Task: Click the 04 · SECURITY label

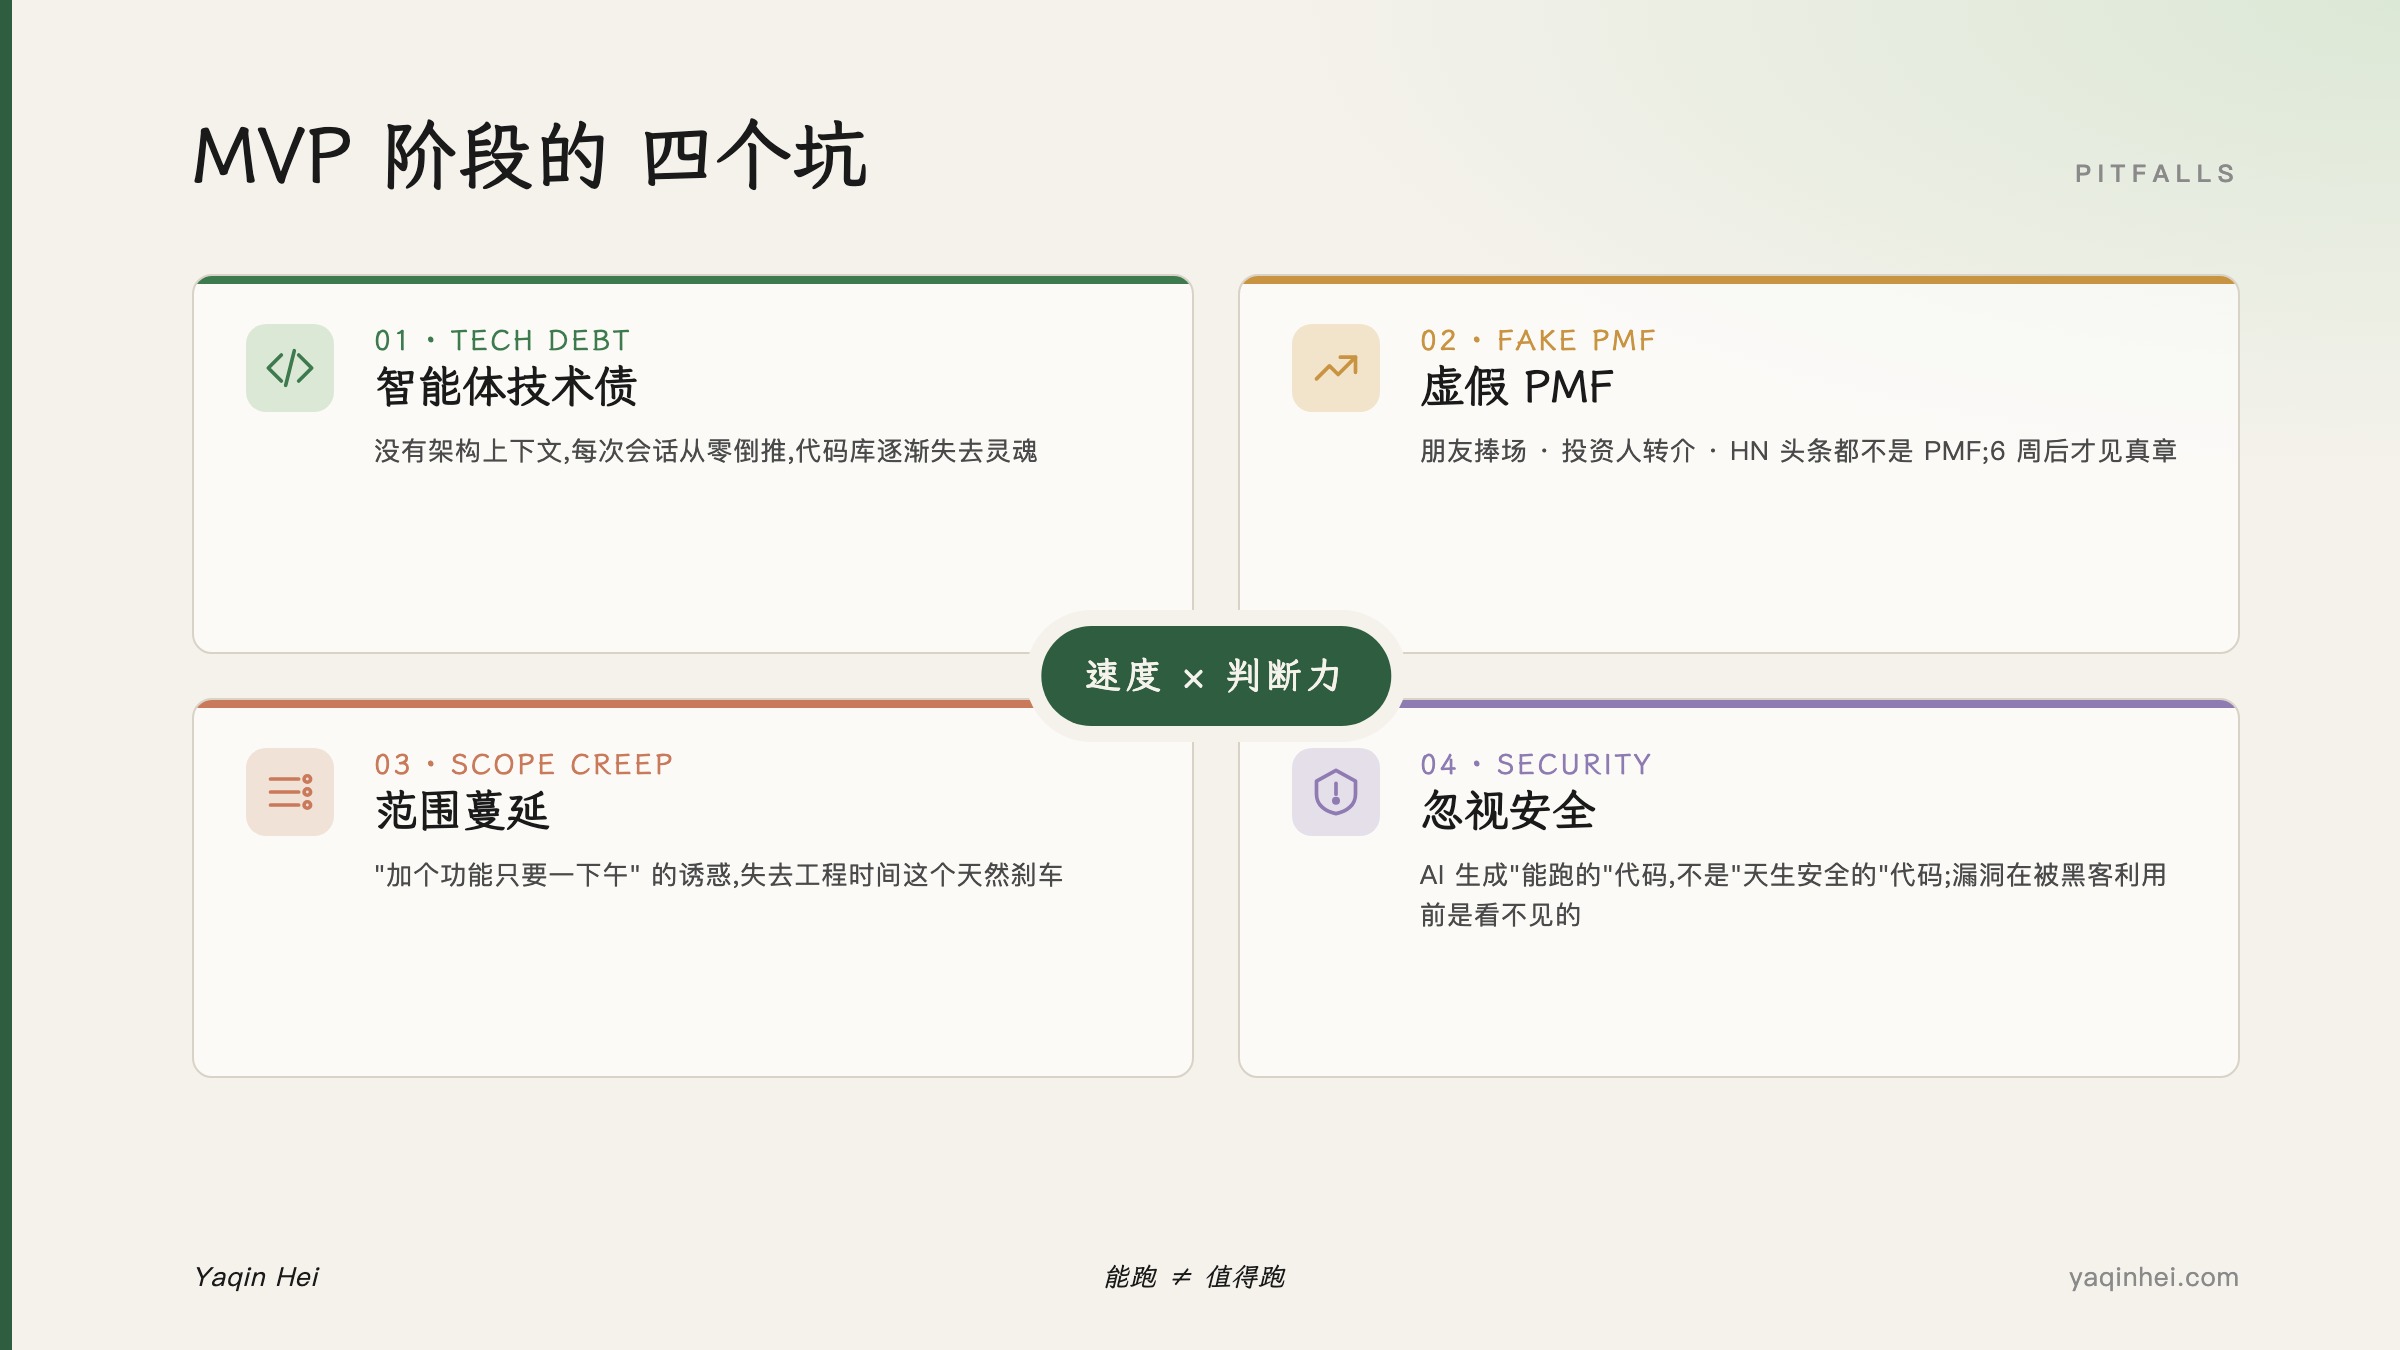Action: 1536,765
